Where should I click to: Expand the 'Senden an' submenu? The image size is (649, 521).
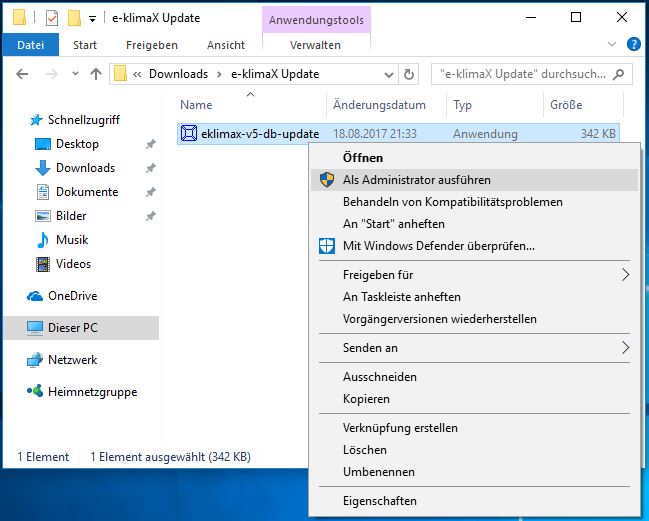[626, 348]
